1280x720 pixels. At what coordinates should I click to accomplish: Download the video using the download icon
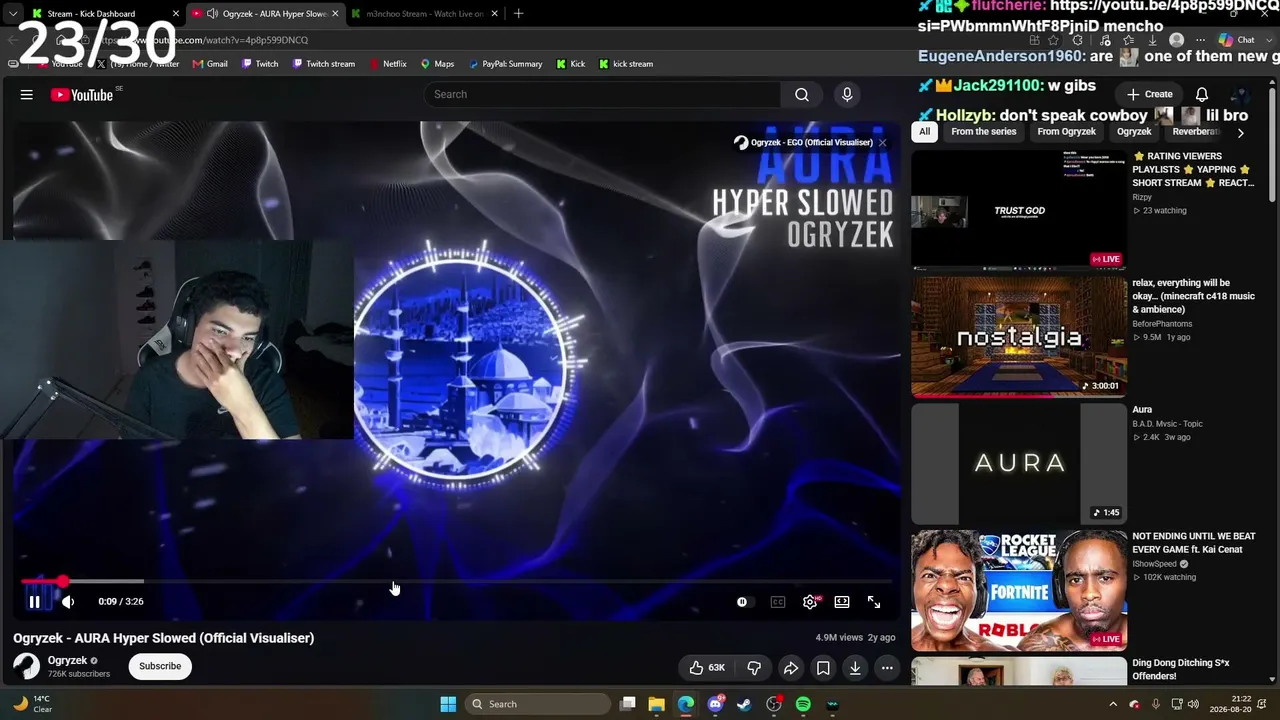click(x=855, y=667)
